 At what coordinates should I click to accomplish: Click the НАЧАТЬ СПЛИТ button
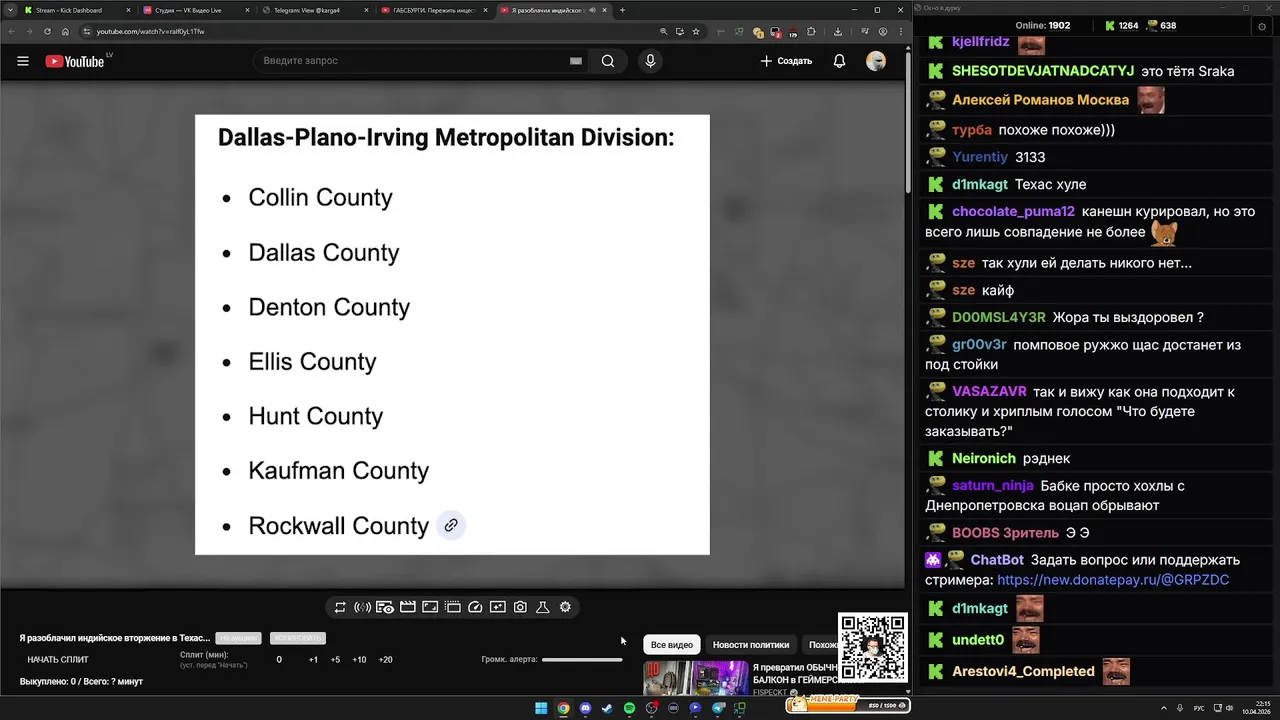coord(58,660)
